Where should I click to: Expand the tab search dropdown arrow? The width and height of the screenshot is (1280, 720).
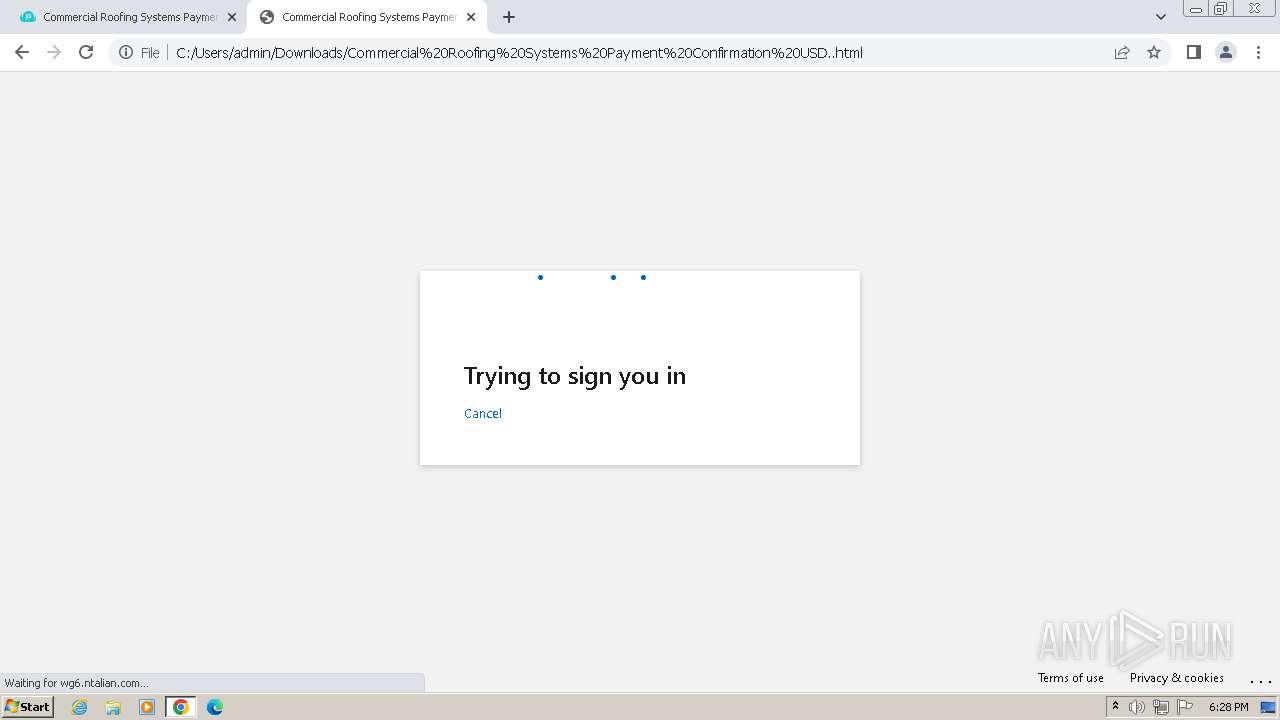1160,17
